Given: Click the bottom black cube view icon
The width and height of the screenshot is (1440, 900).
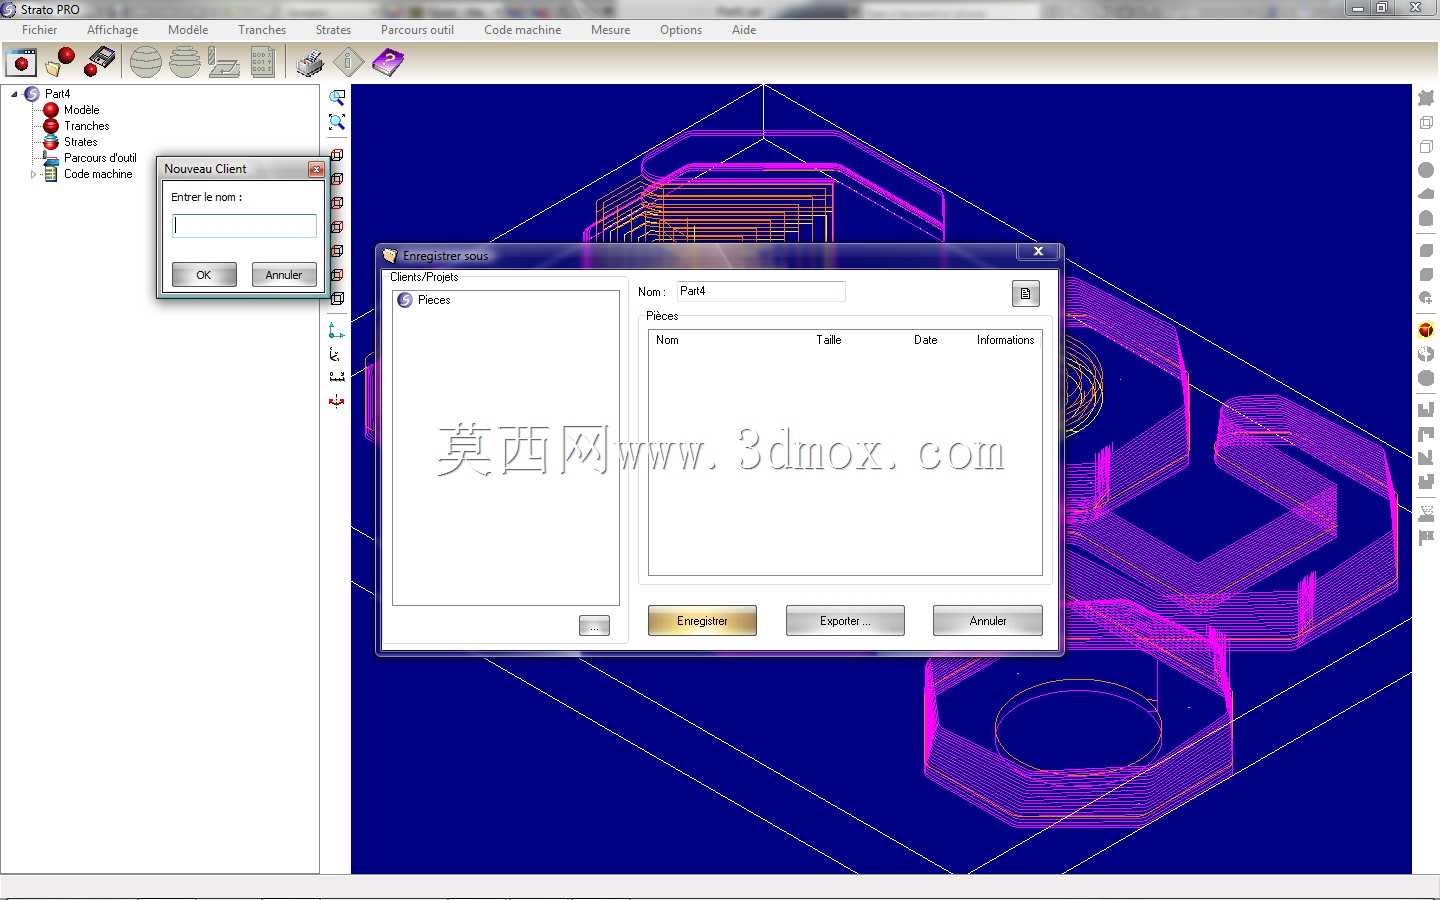Looking at the screenshot, I should click(x=337, y=299).
